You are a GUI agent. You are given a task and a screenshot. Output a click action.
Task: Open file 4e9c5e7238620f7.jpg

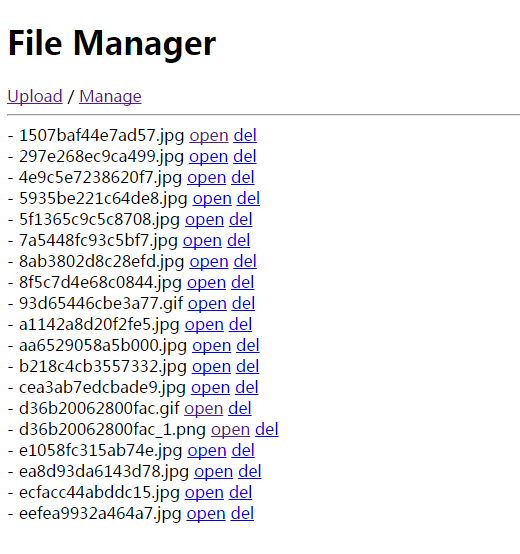[207, 178]
